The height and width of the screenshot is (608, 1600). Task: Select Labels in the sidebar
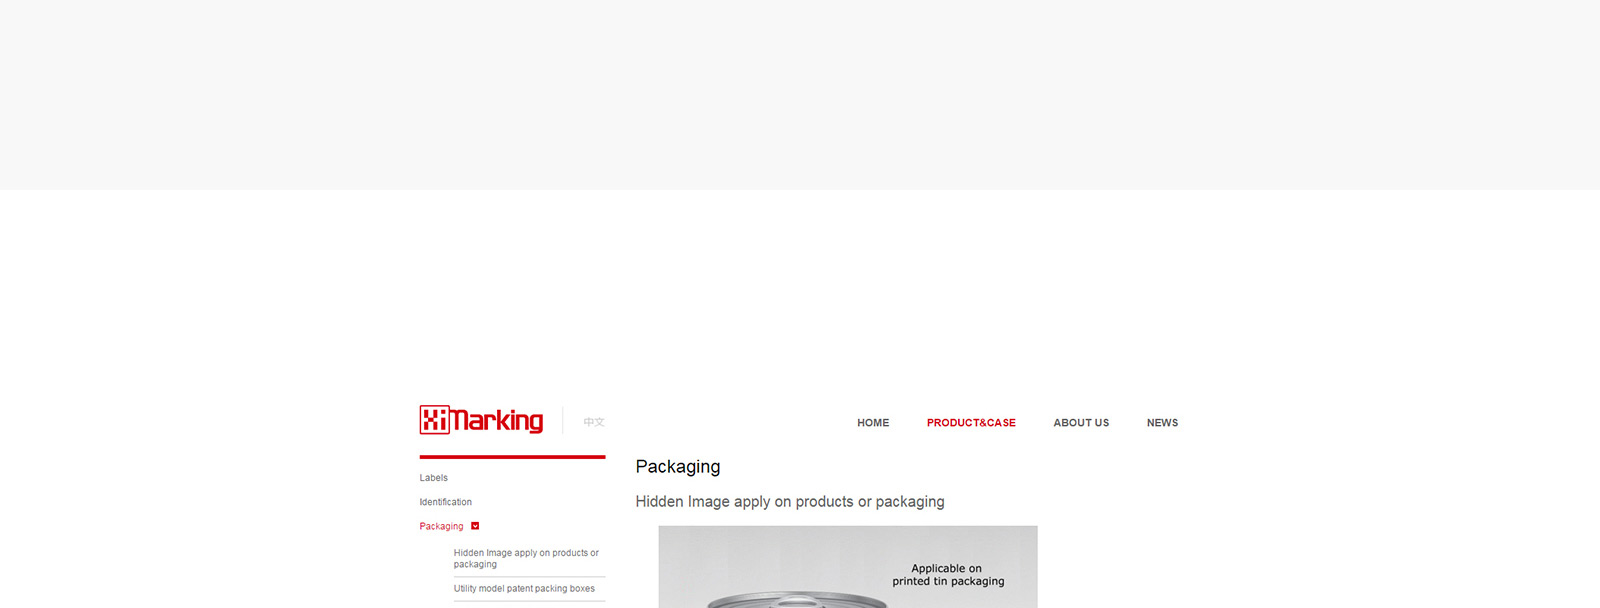click(434, 478)
